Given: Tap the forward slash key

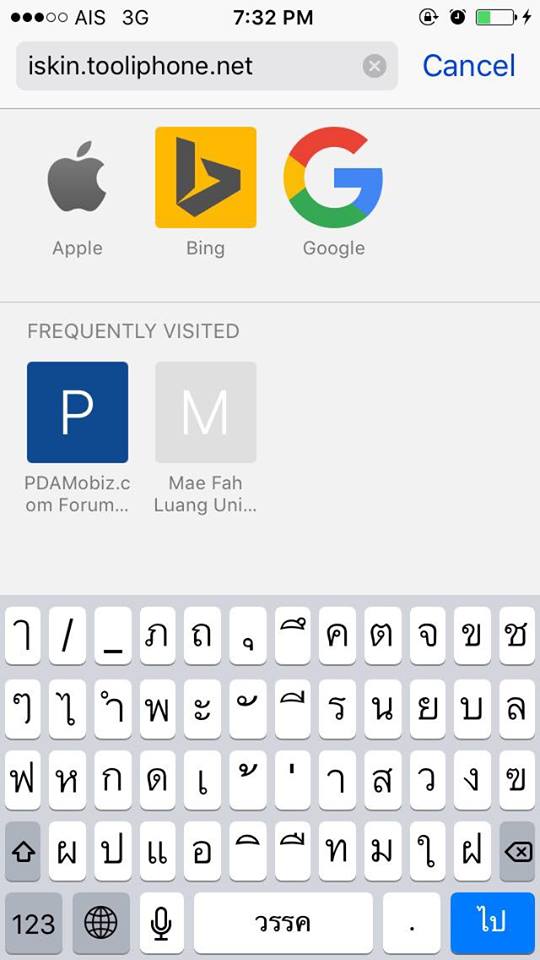Looking at the screenshot, I should (67, 636).
